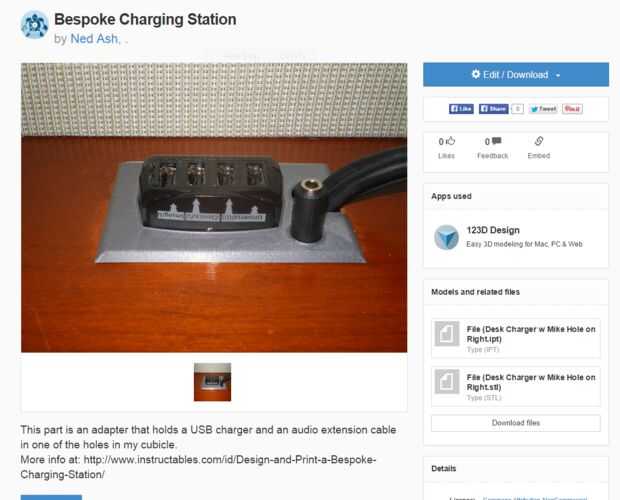This screenshot has width=620, height=500.
Task: Click the Pinterest Pin it button
Action: click(x=573, y=109)
